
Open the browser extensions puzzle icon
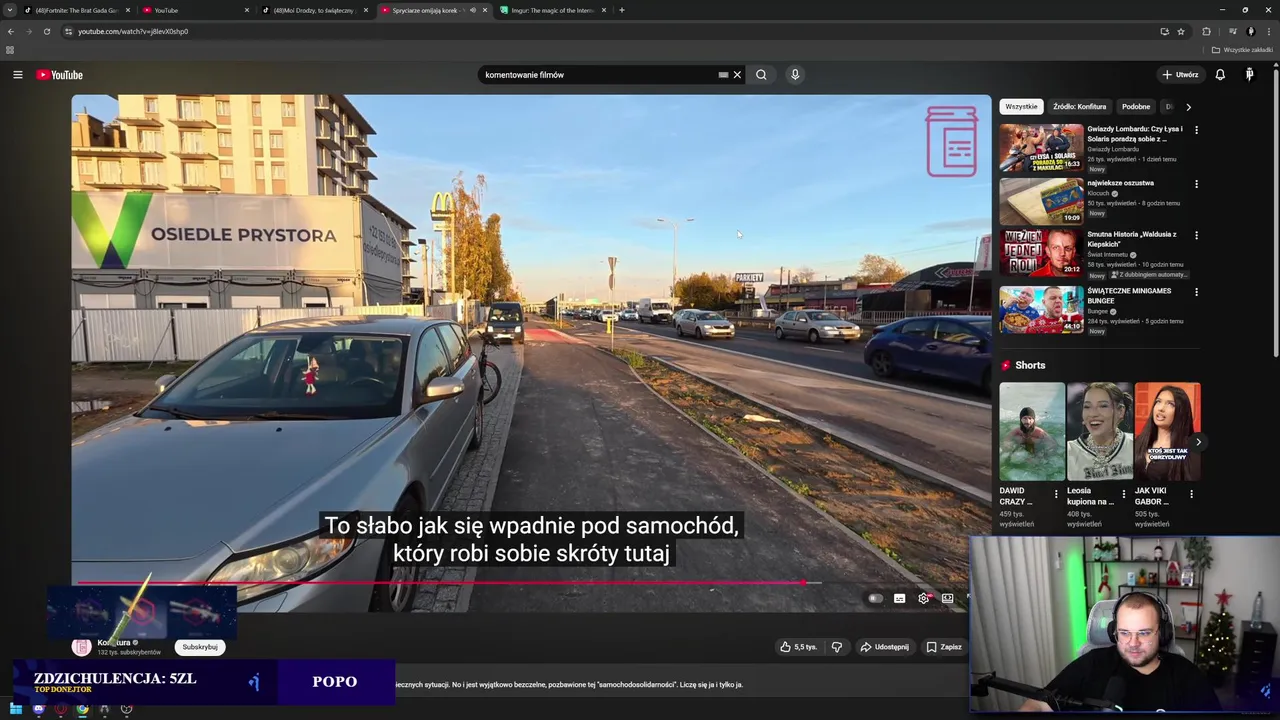pos(1206,31)
